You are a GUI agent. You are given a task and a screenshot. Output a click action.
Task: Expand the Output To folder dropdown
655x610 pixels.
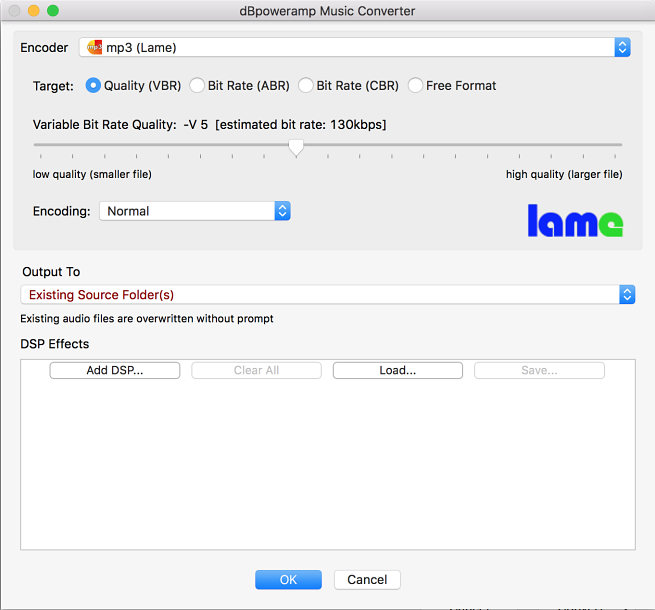point(627,295)
